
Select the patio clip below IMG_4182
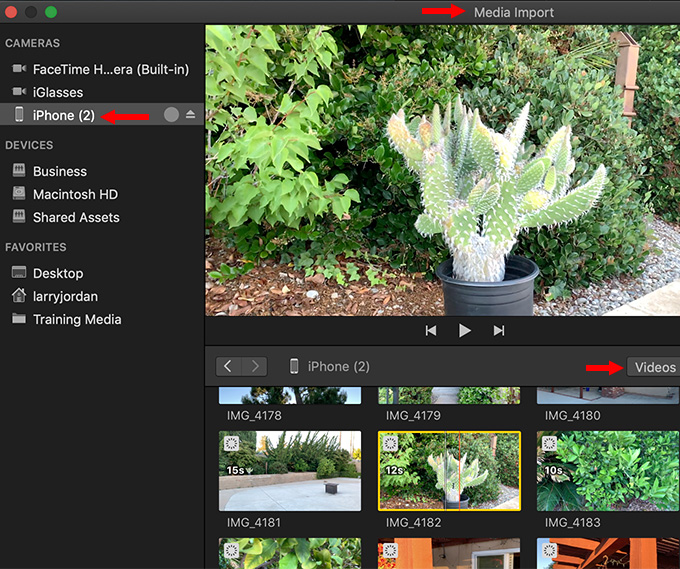pos(449,553)
